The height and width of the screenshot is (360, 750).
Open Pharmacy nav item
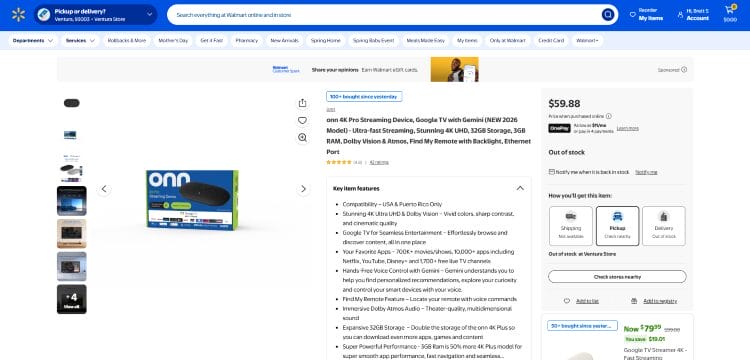[x=247, y=41]
